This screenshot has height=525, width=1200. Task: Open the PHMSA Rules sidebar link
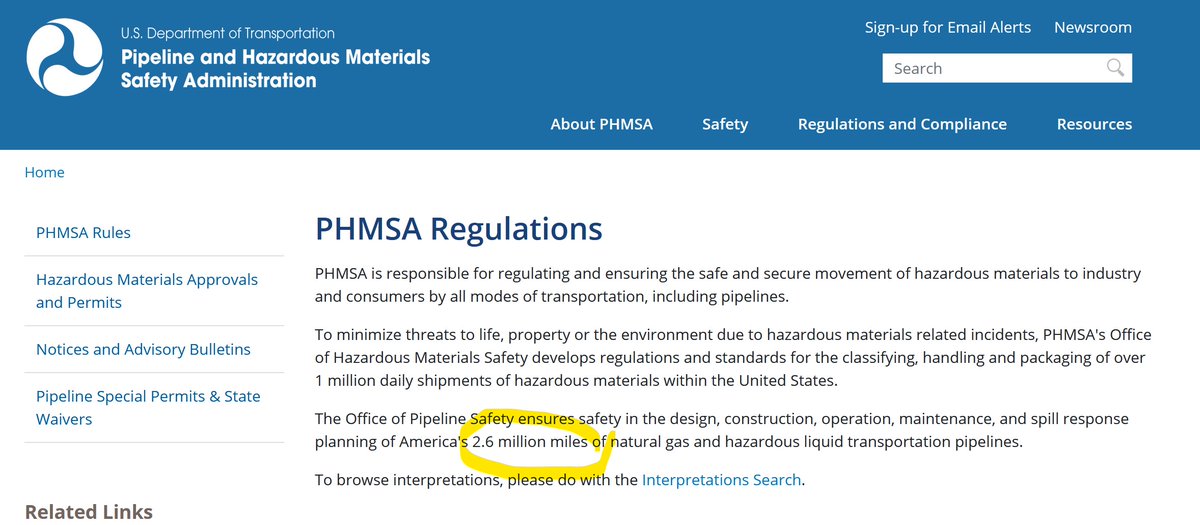83,232
